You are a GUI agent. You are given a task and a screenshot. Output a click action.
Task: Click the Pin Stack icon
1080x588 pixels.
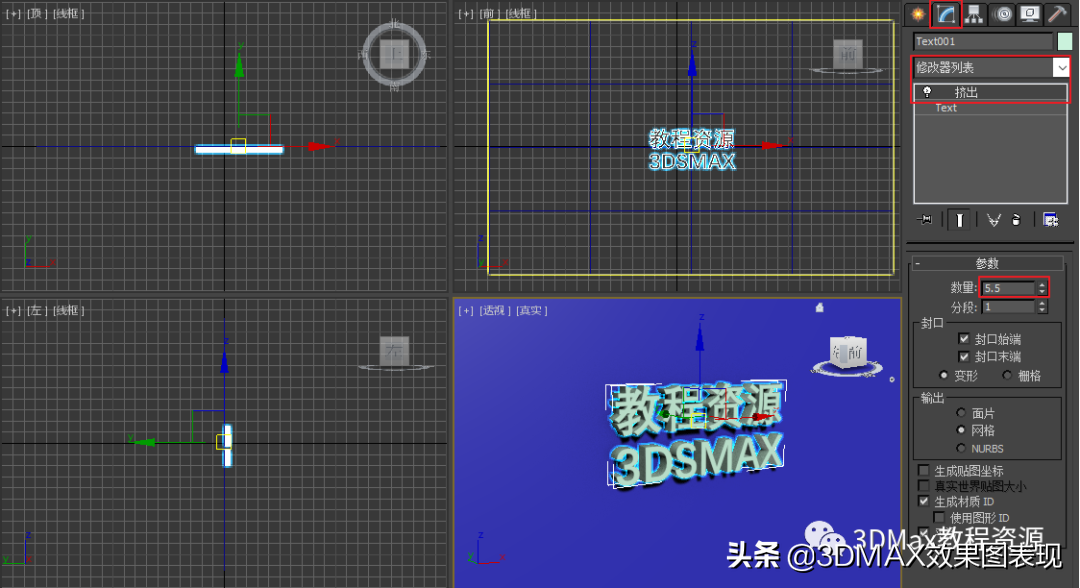924,220
